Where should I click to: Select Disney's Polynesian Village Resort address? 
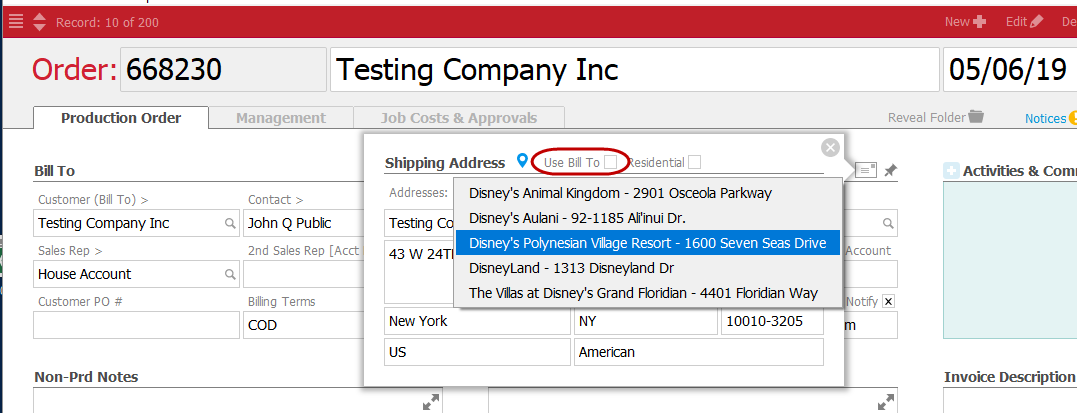(647, 243)
